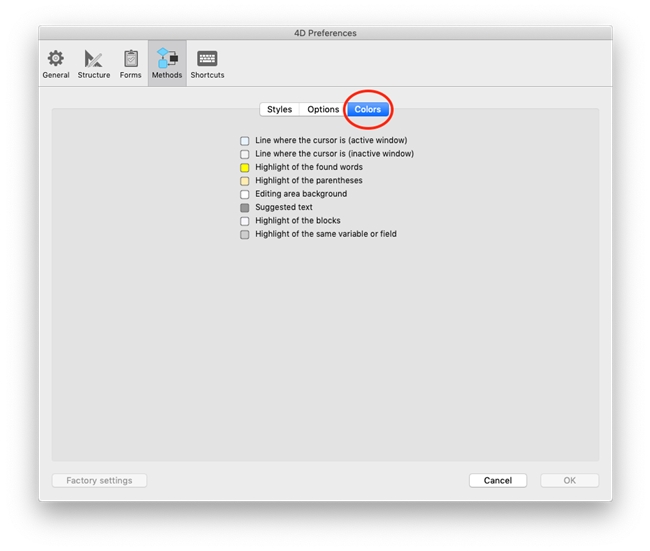Viewport: 650px width, 551px height.
Task: Pick color for highlight of the parentheses
Action: click(x=245, y=181)
